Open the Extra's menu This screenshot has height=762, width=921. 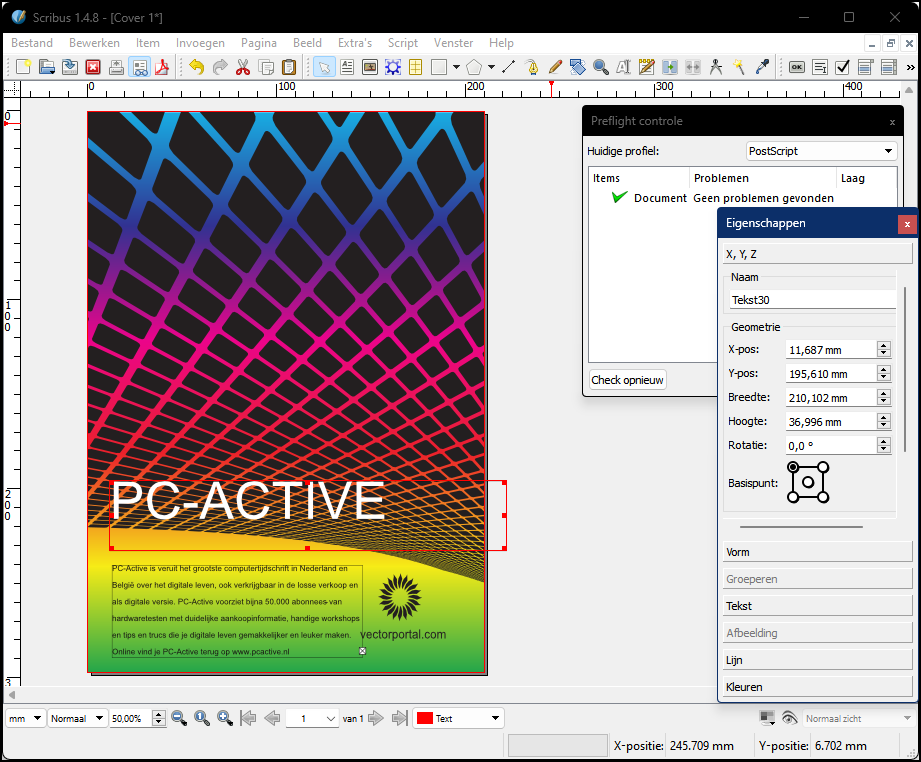pos(355,43)
